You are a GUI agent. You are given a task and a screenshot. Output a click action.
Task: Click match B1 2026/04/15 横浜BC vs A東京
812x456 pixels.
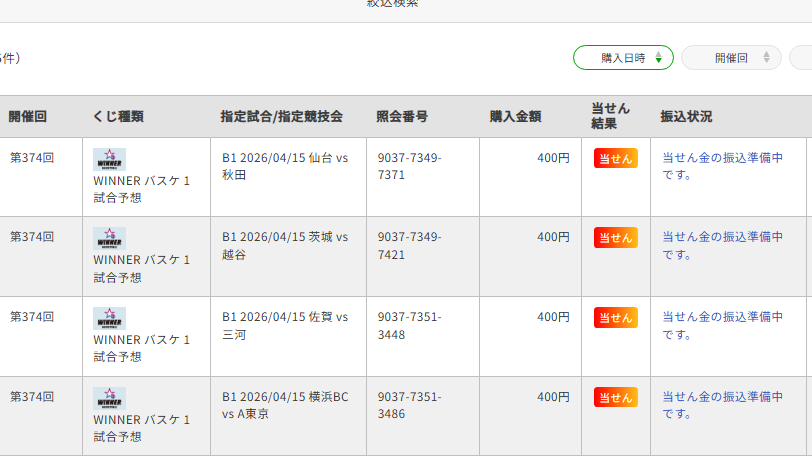click(x=285, y=405)
